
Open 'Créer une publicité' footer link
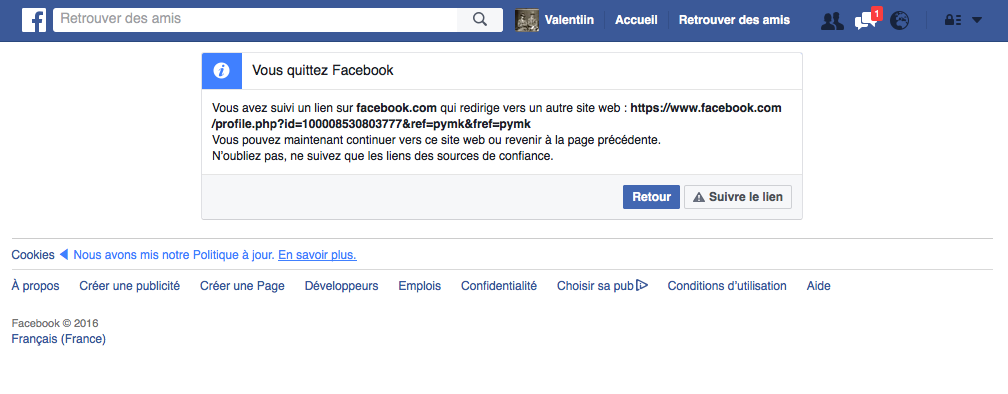(x=130, y=286)
